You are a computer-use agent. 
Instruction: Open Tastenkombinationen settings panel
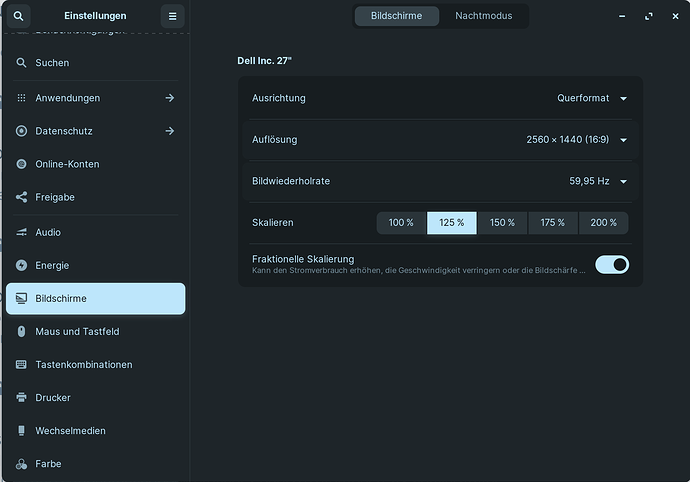pyautogui.click(x=95, y=364)
